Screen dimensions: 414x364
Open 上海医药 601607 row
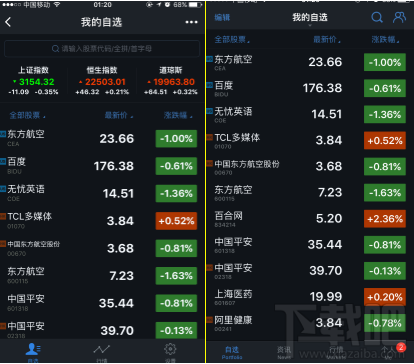(x=310, y=297)
